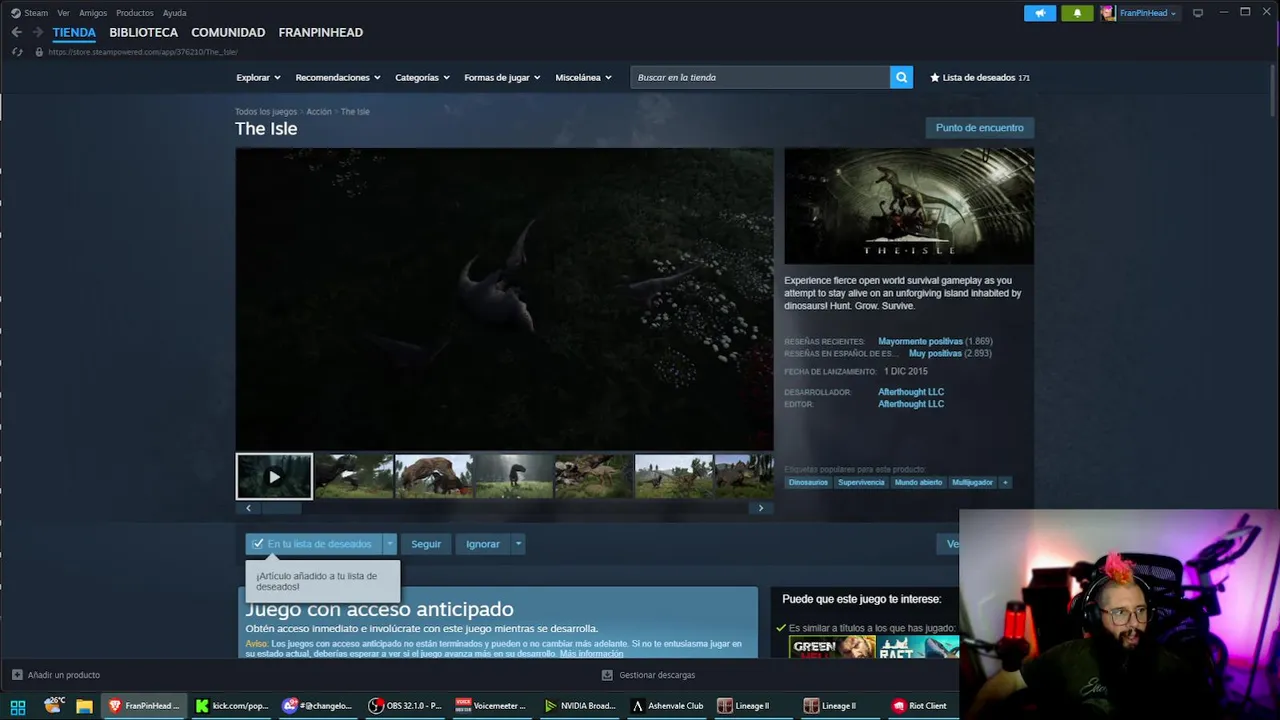Viewport: 1280px width, 720px height.
Task: Click the Más información link
Action: coord(591,654)
